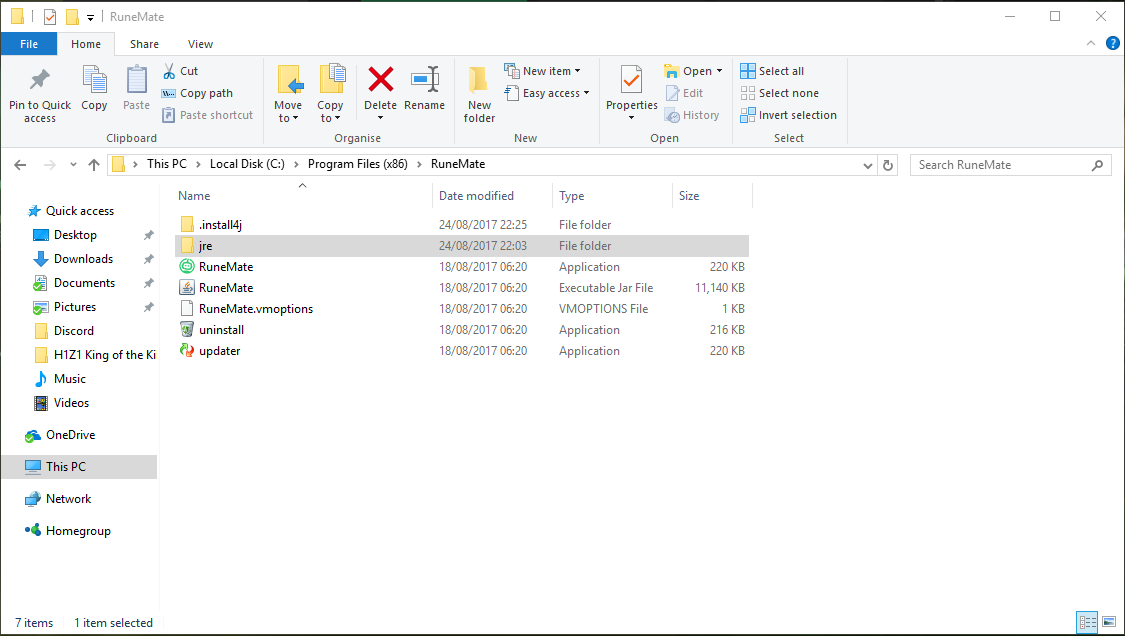The image size is (1125, 636).
Task: Click Program Files (x86) breadcrumb
Action: tap(357, 164)
